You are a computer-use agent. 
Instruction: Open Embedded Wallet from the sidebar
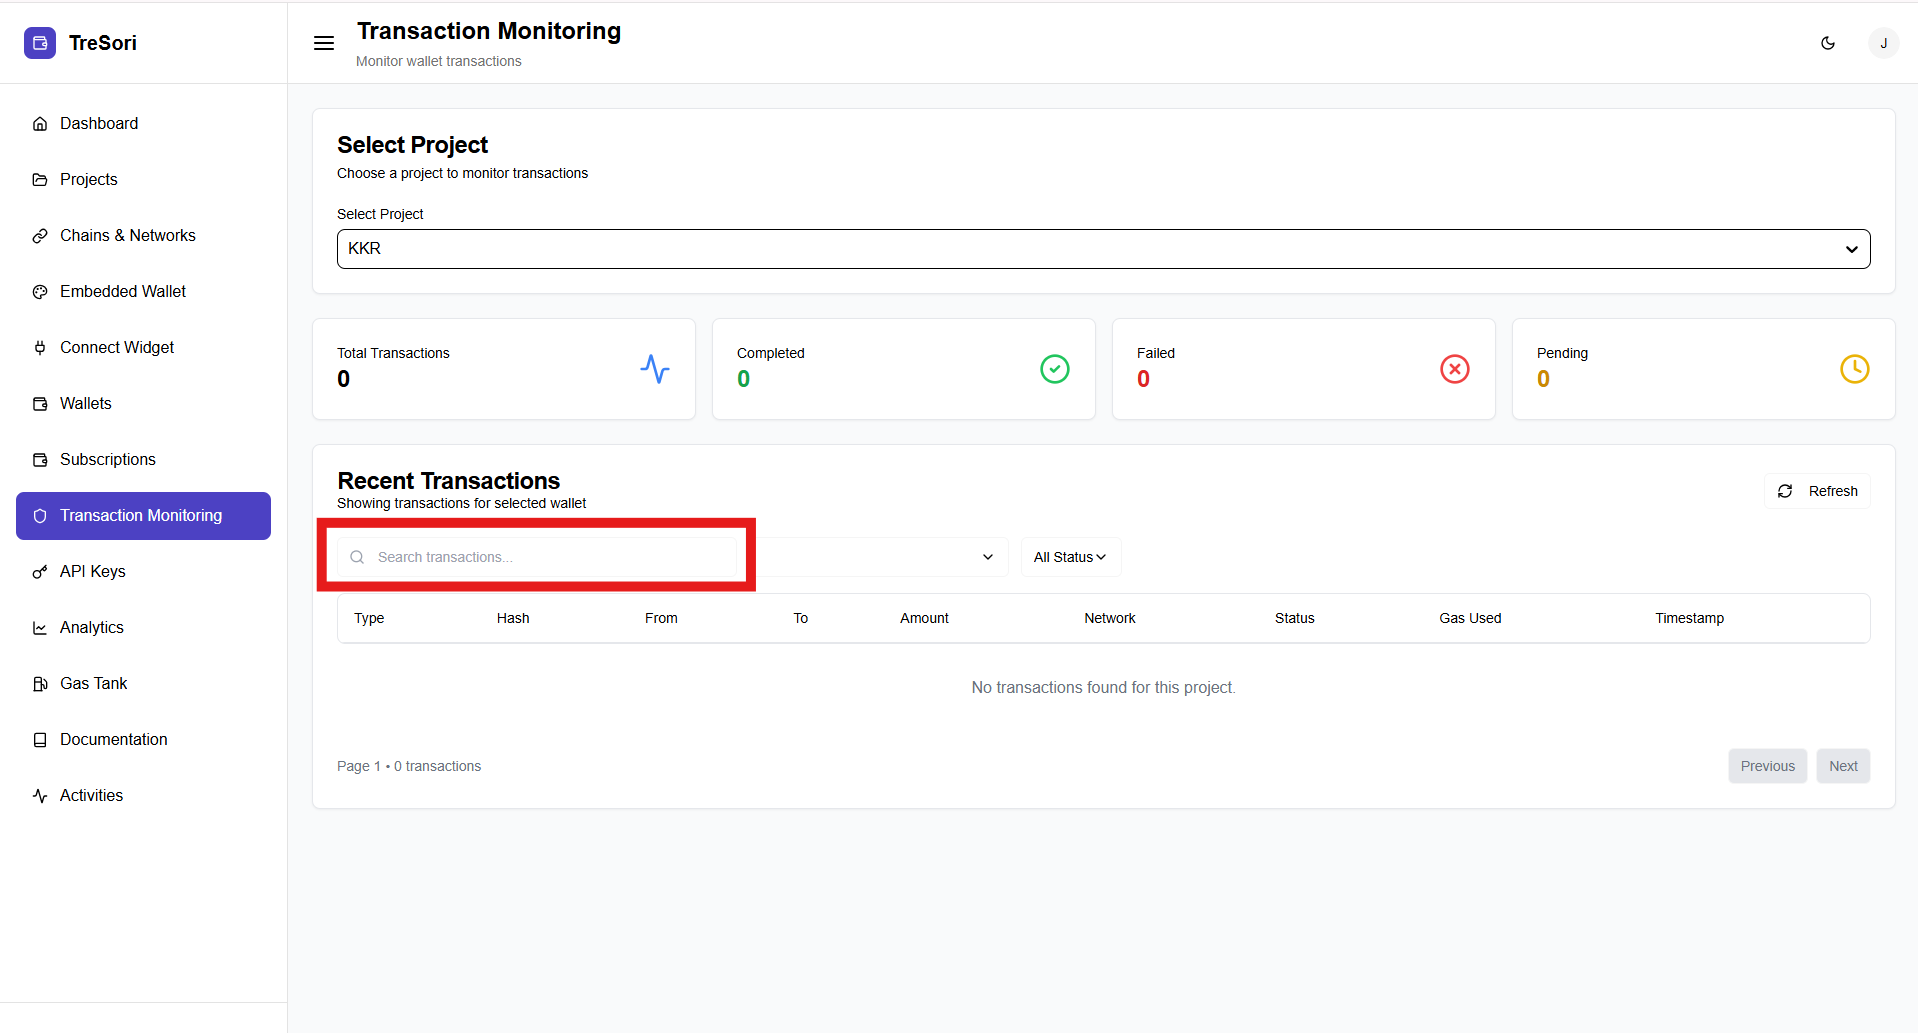coord(122,291)
